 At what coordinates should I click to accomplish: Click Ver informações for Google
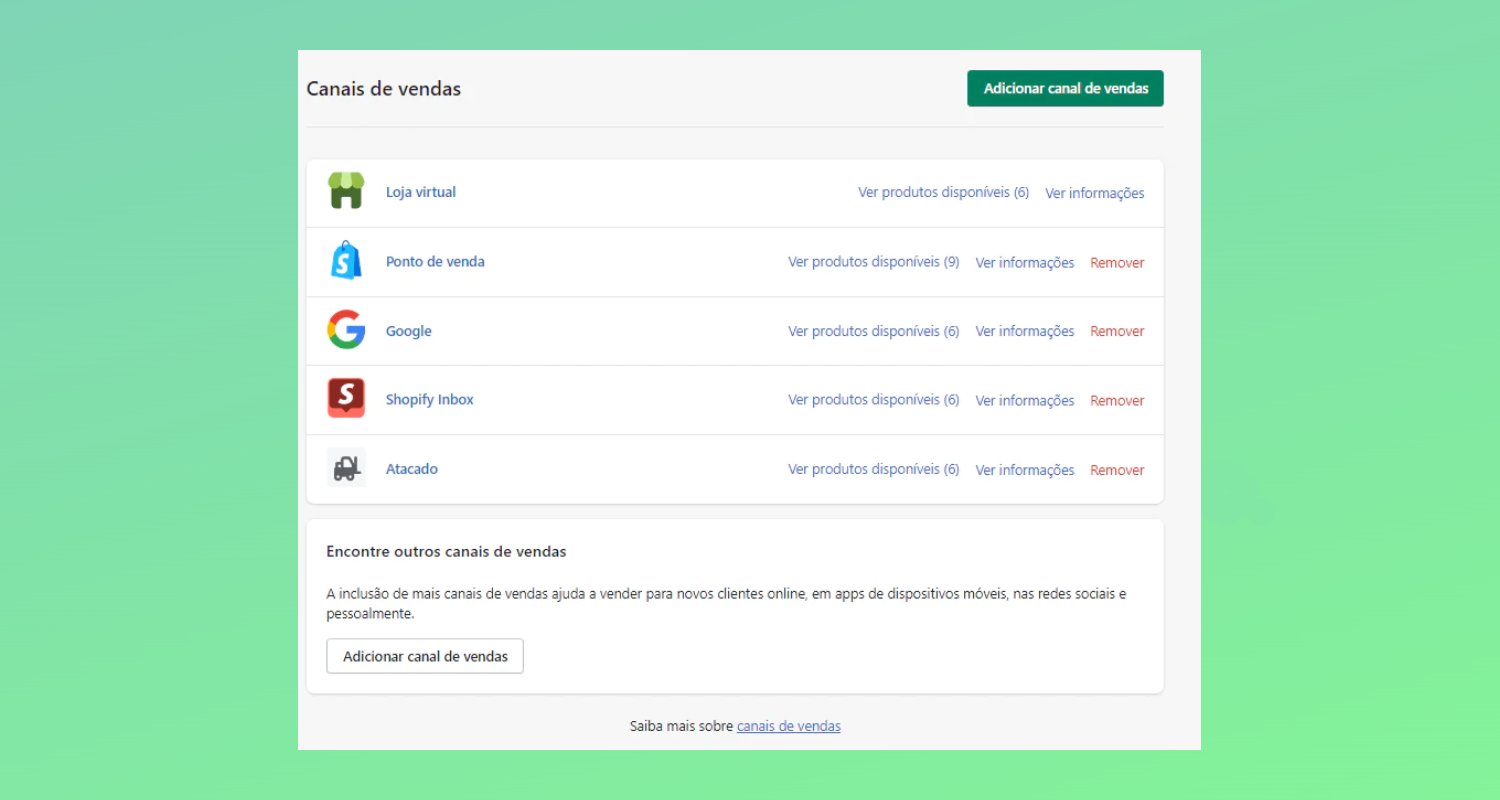click(x=1025, y=331)
